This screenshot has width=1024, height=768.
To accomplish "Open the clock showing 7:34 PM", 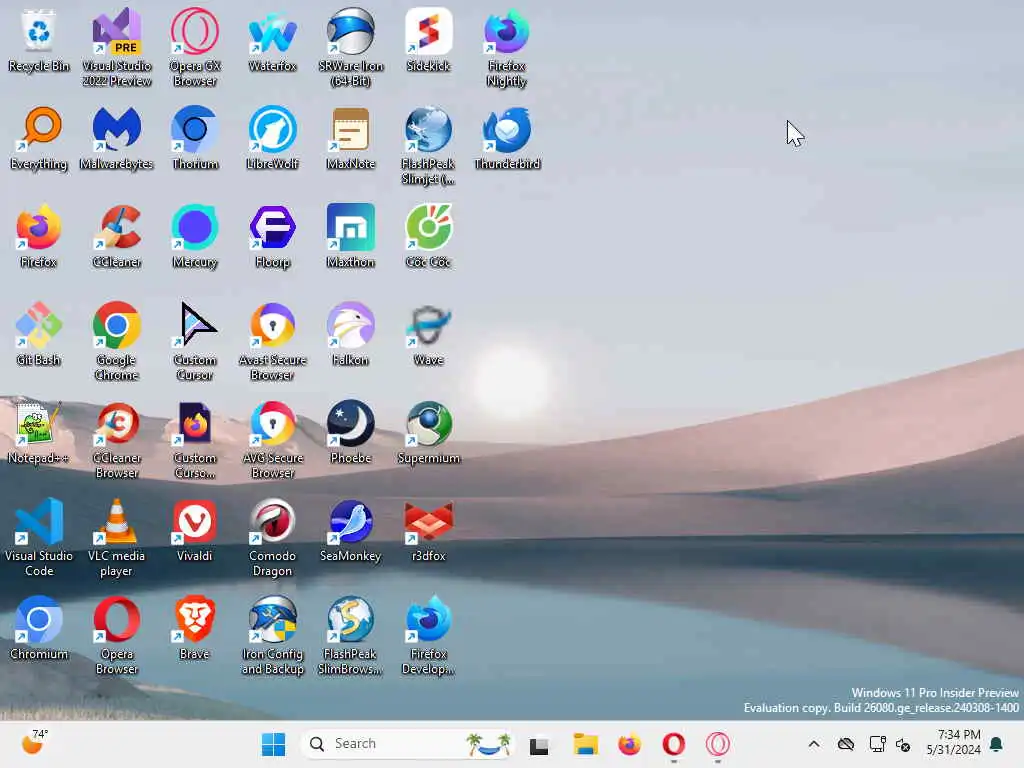I will pyautogui.click(x=953, y=743).
